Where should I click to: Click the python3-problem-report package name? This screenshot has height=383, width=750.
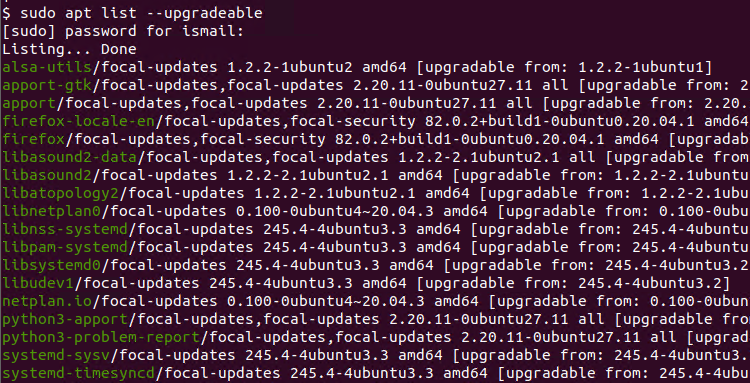coord(100,337)
